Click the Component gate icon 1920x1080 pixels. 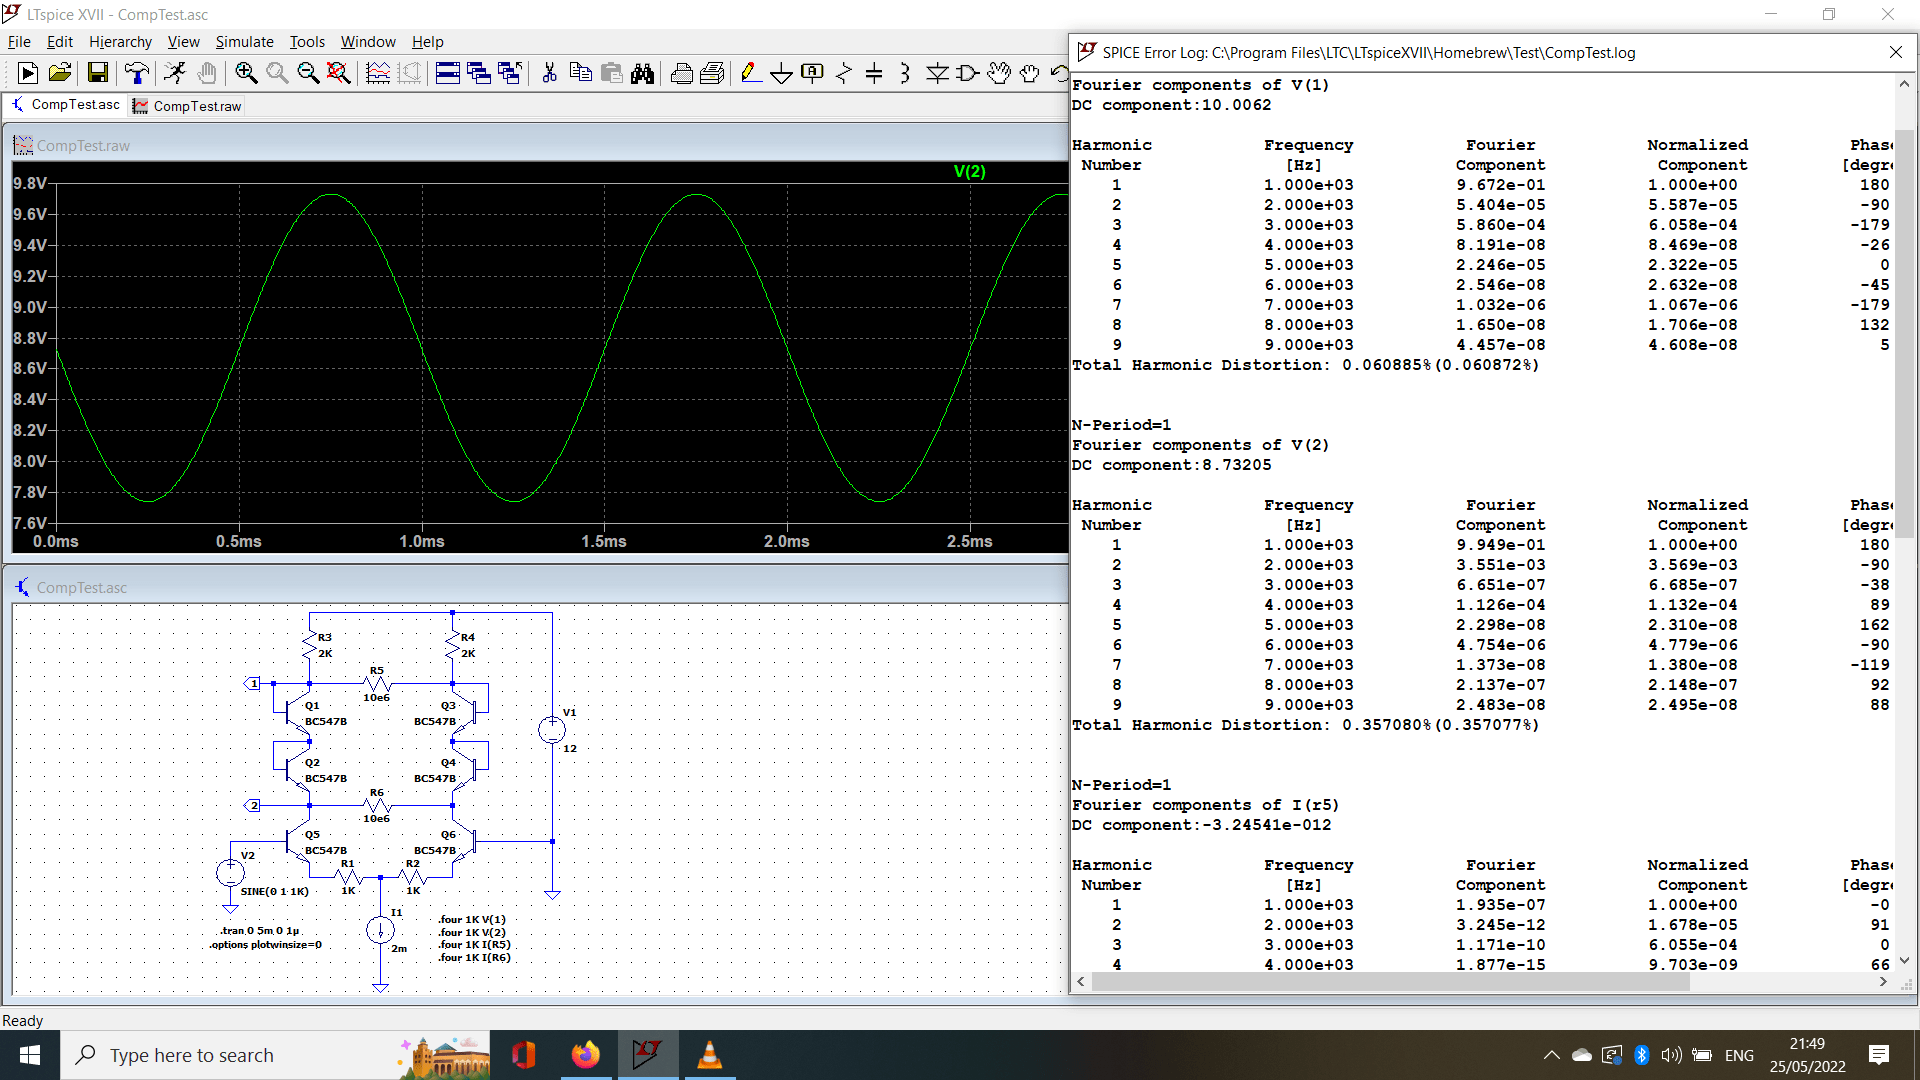968,73
